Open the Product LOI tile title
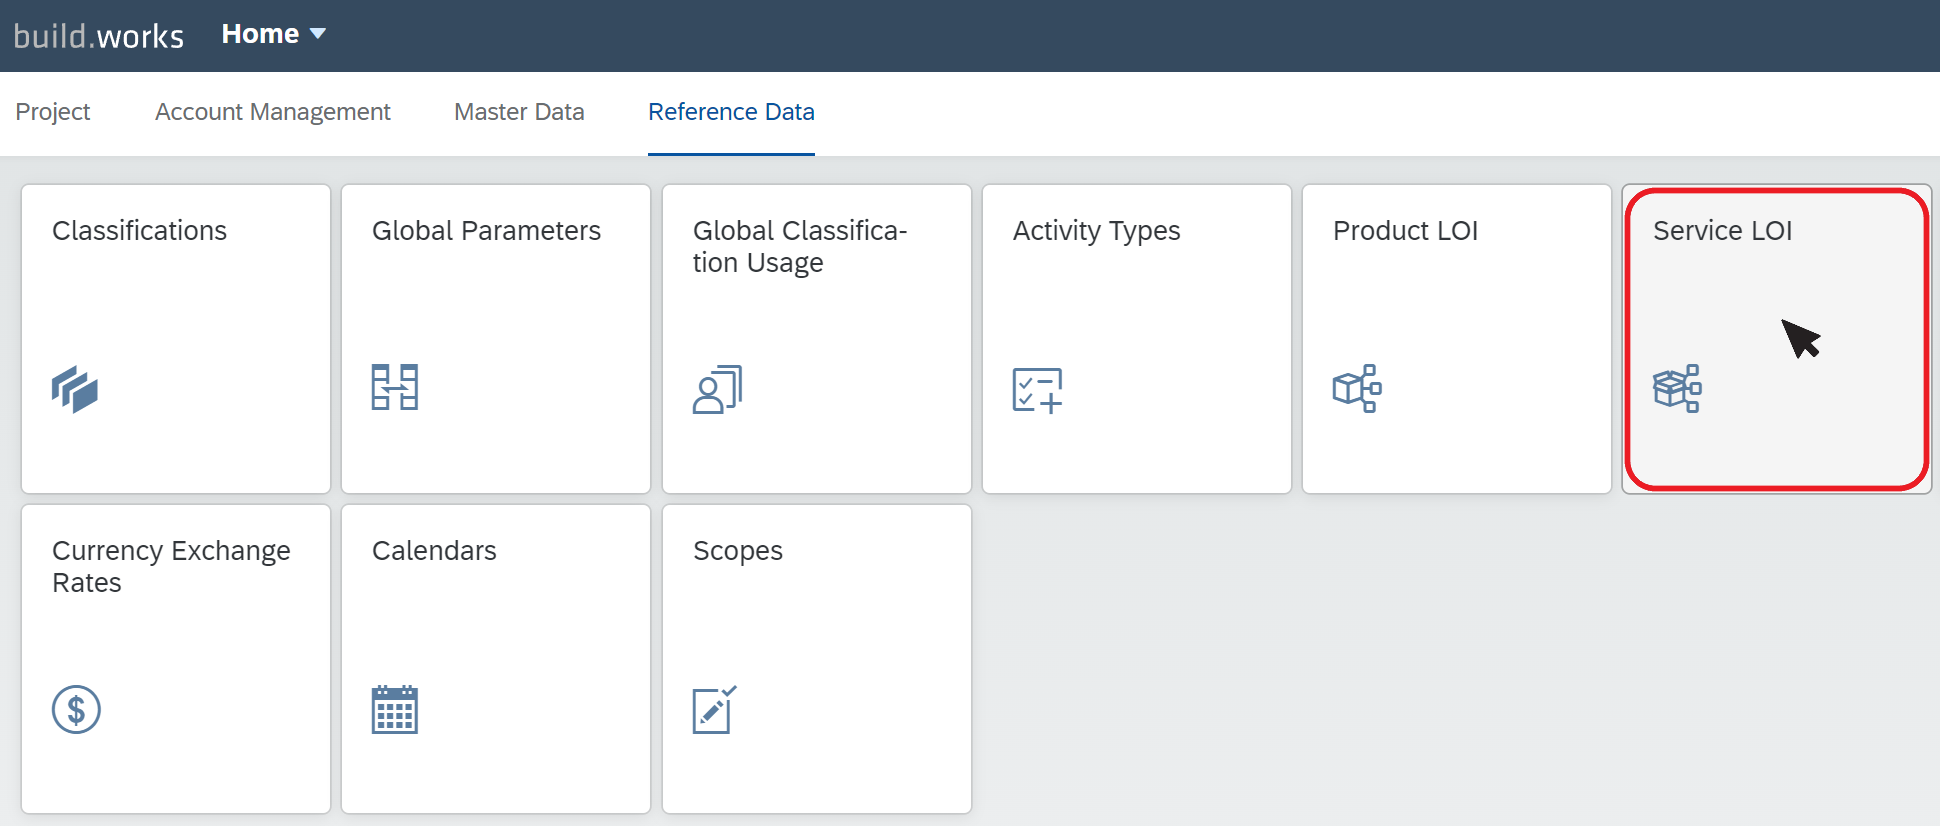The width and height of the screenshot is (1940, 826). point(1405,231)
